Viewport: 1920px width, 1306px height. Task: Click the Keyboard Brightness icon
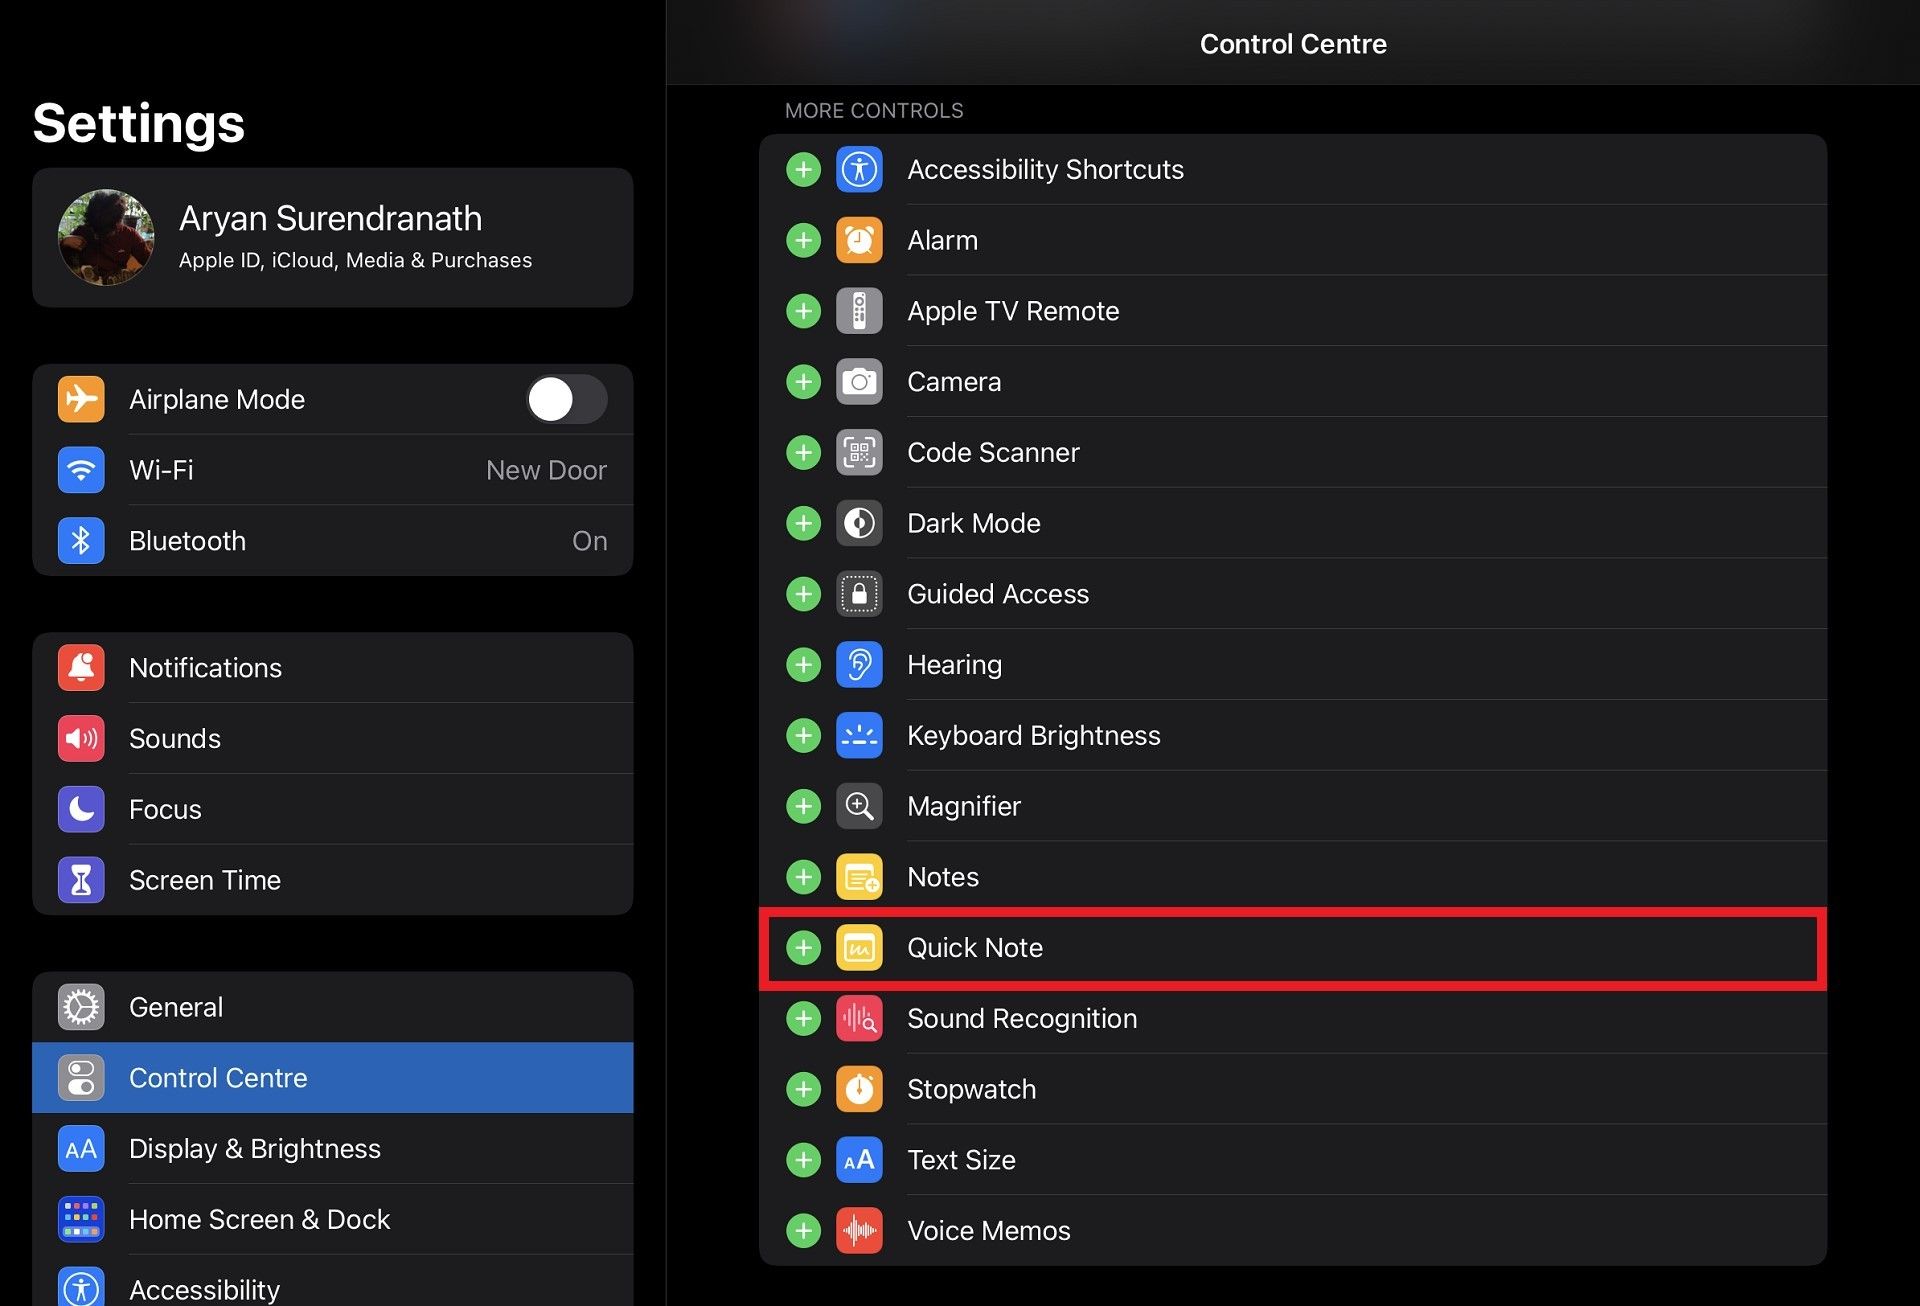click(859, 736)
